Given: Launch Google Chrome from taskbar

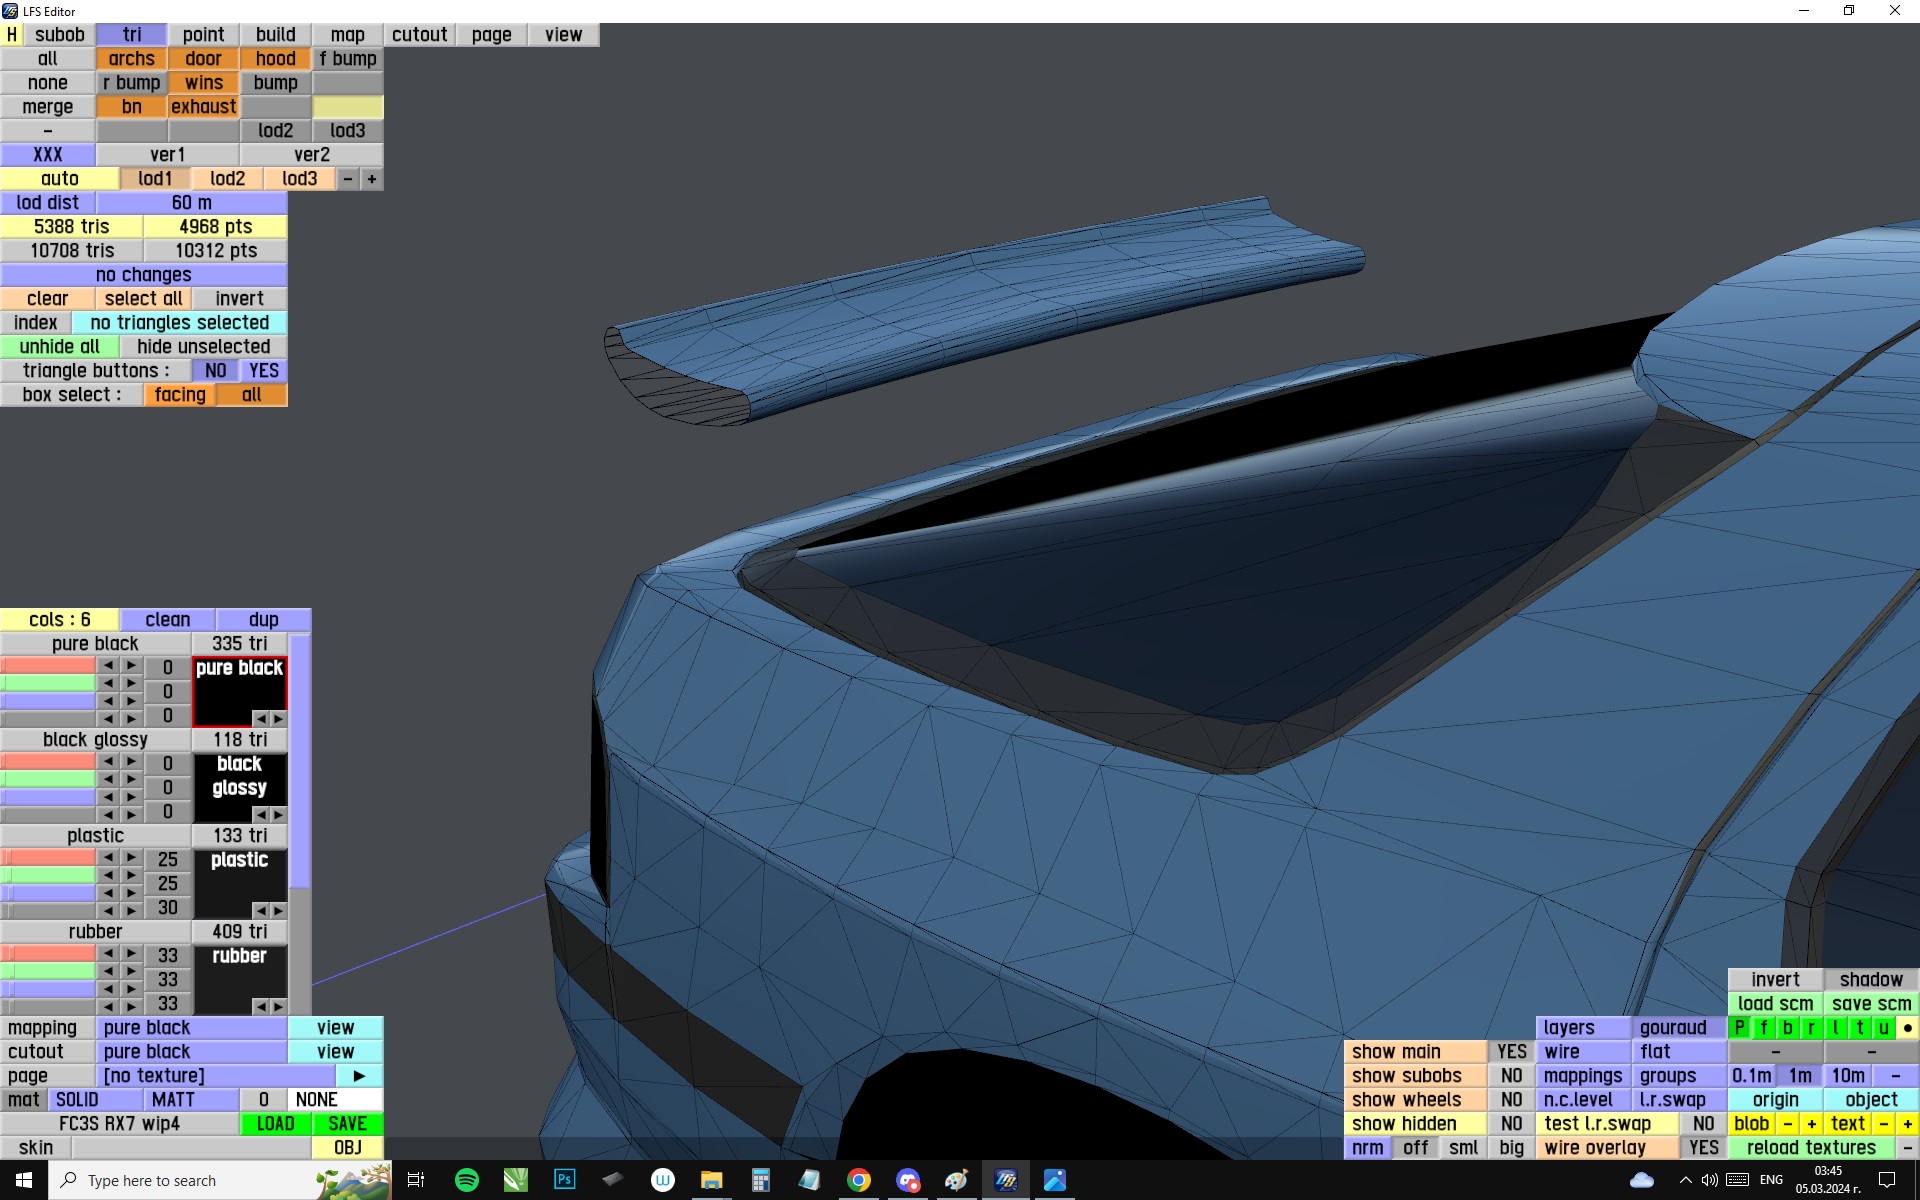Looking at the screenshot, I should pyautogui.click(x=858, y=1180).
